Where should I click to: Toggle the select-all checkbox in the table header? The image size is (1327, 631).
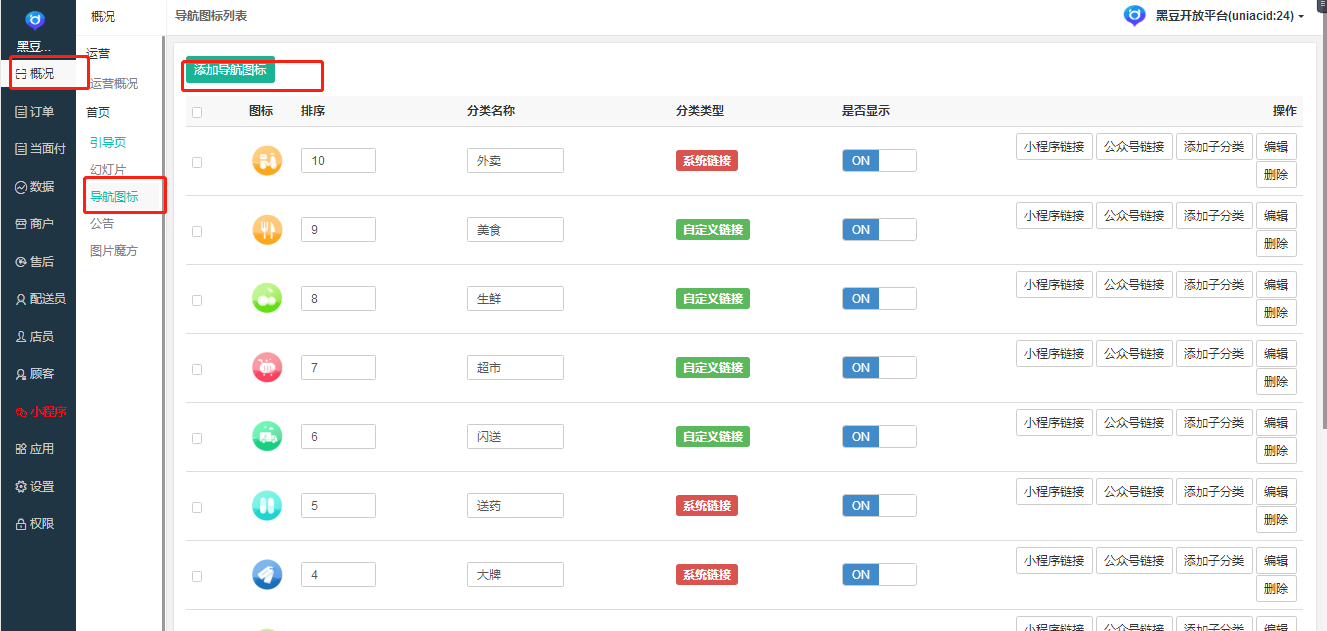point(197,112)
